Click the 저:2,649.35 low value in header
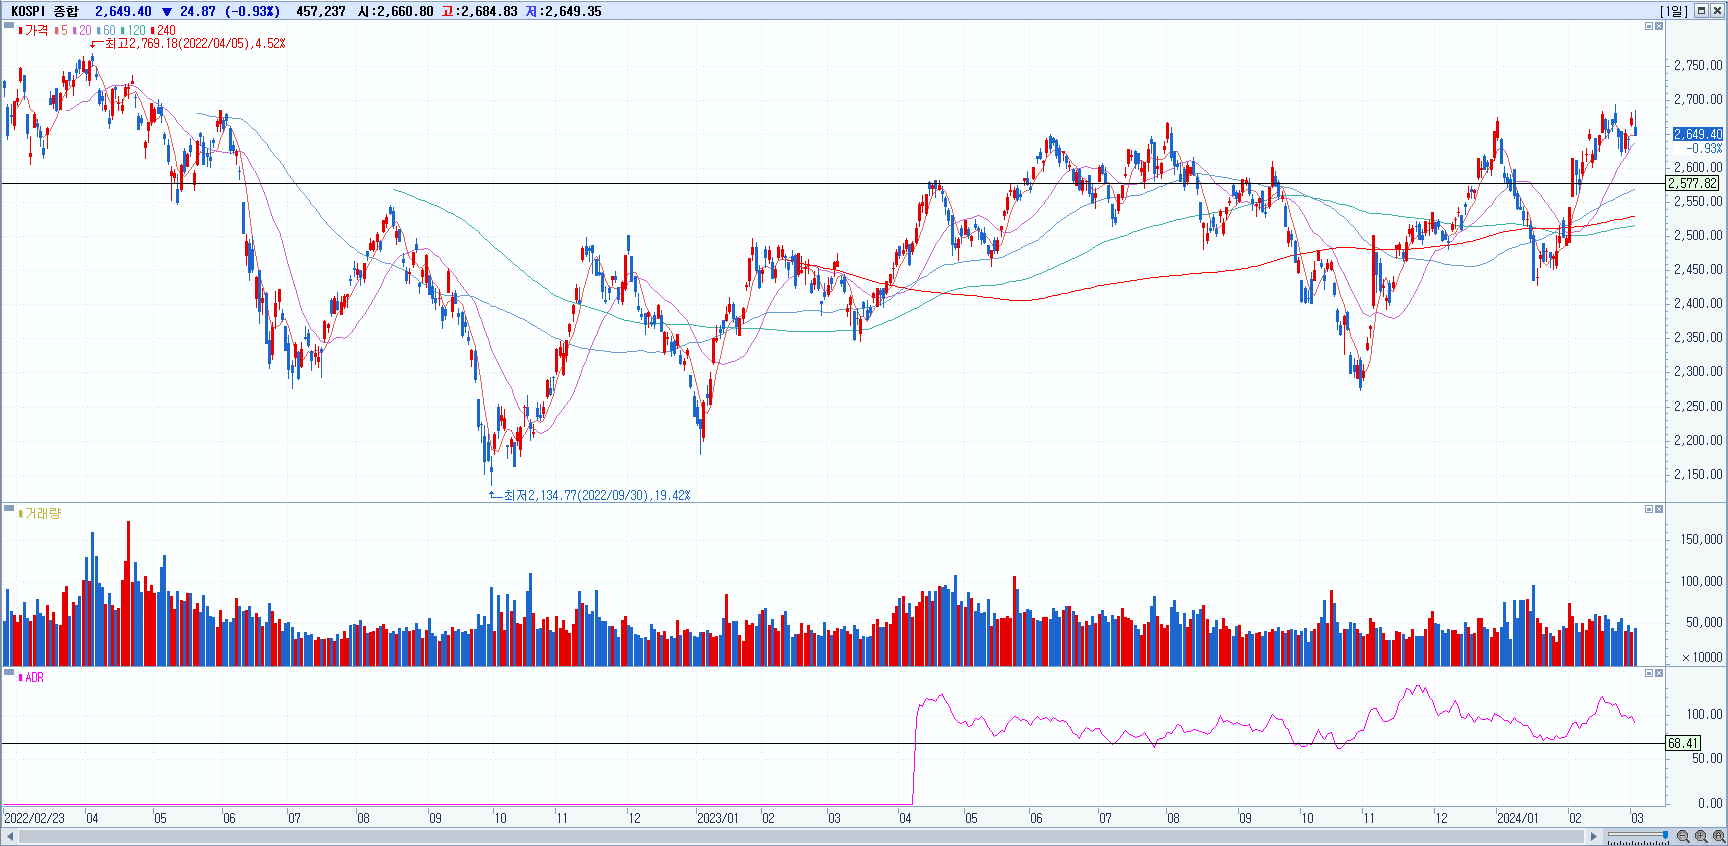This screenshot has width=1728, height=846. coord(564,11)
